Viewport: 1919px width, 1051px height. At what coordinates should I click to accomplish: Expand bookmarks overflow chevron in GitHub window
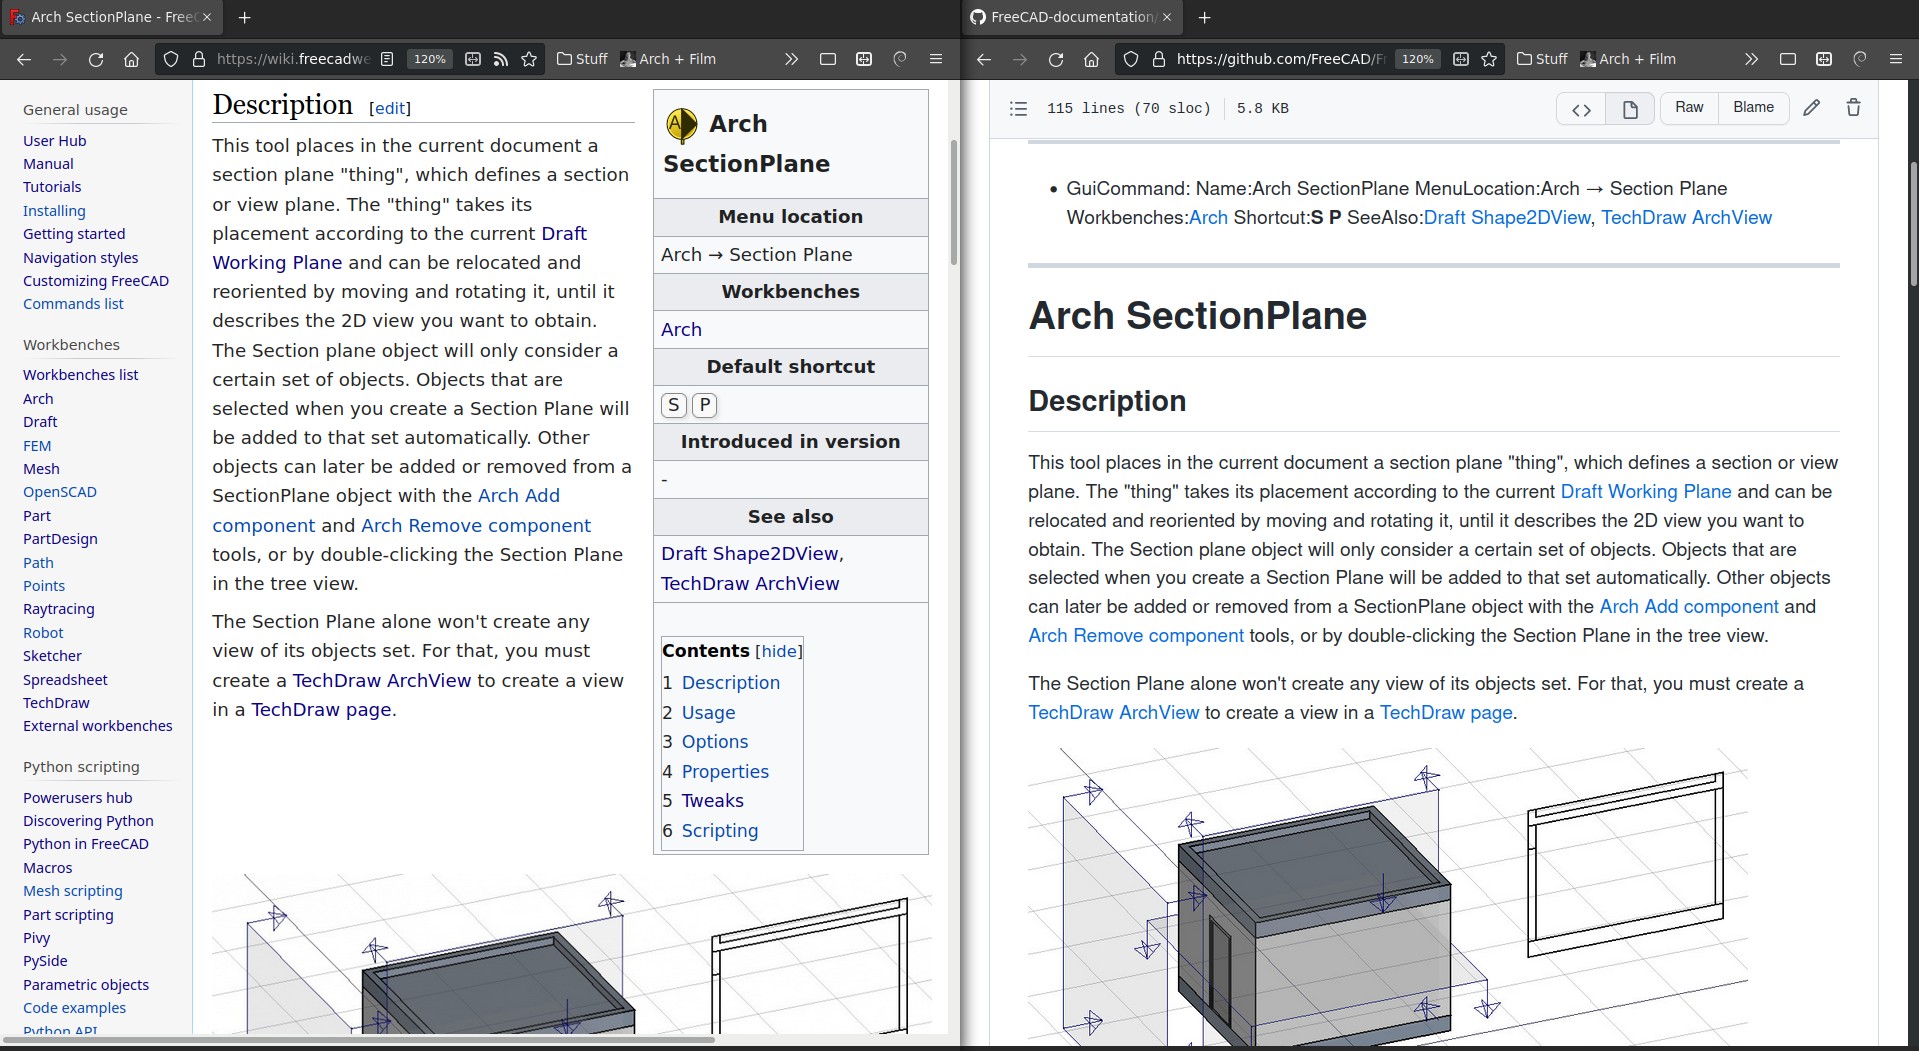pyautogui.click(x=1751, y=59)
